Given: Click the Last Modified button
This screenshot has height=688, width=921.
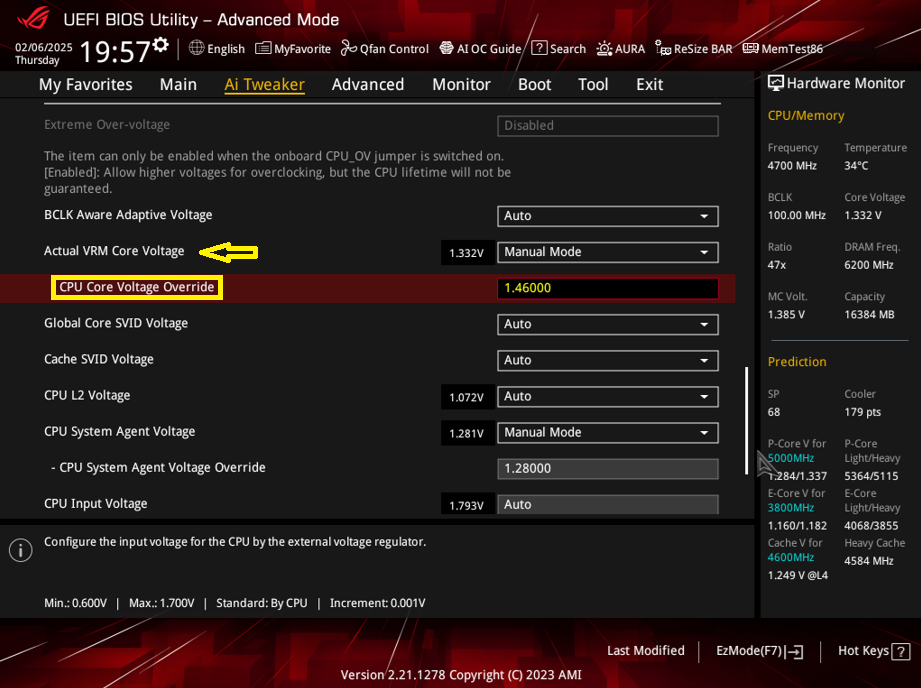Looking at the screenshot, I should tap(645, 651).
